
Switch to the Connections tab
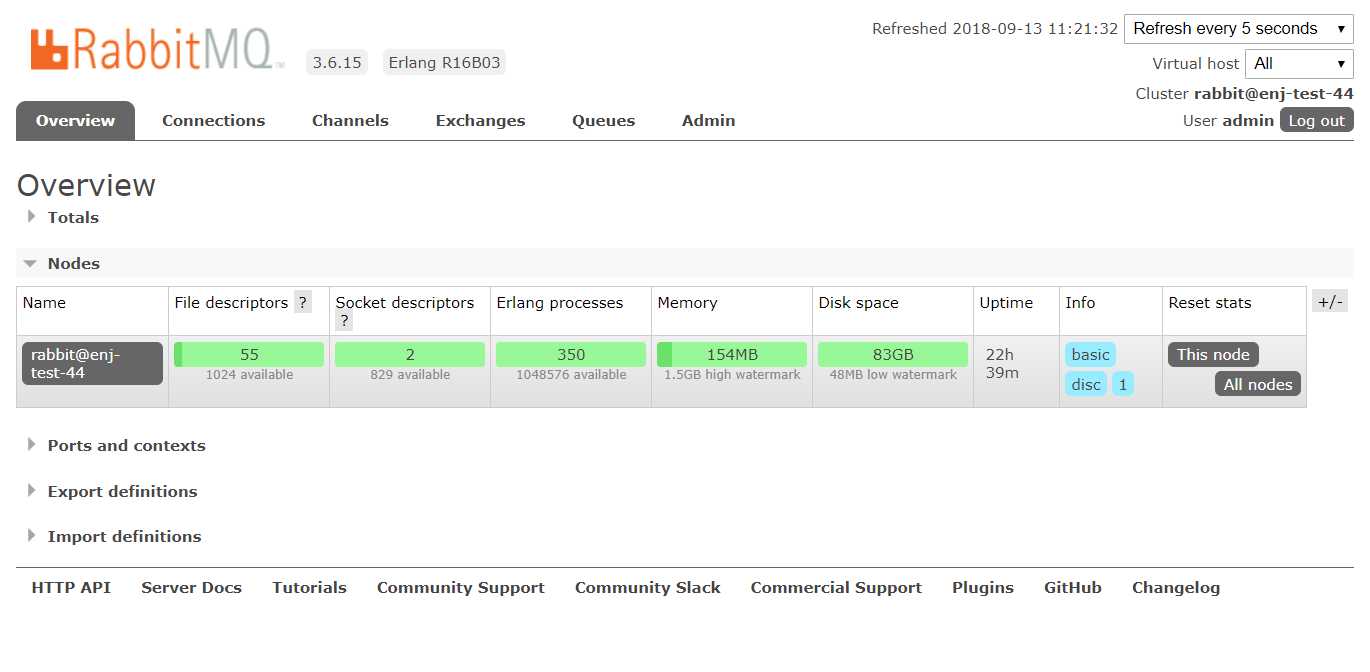point(214,120)
